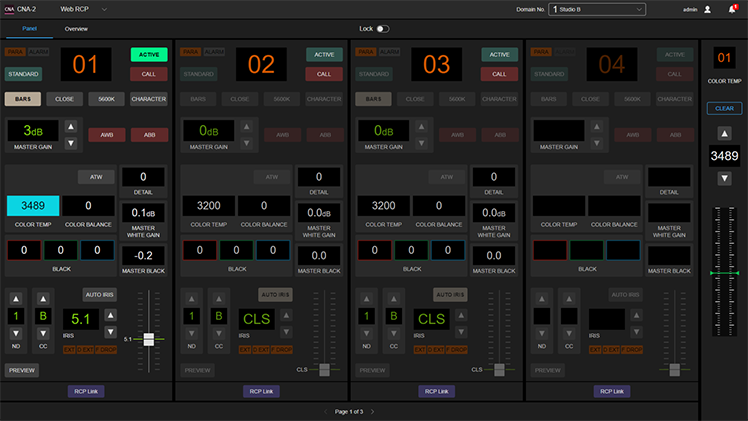The image size is (748, 421).
Task: Enable AUTO IRIS on camera 01
Action: click(x=100, y=295)
